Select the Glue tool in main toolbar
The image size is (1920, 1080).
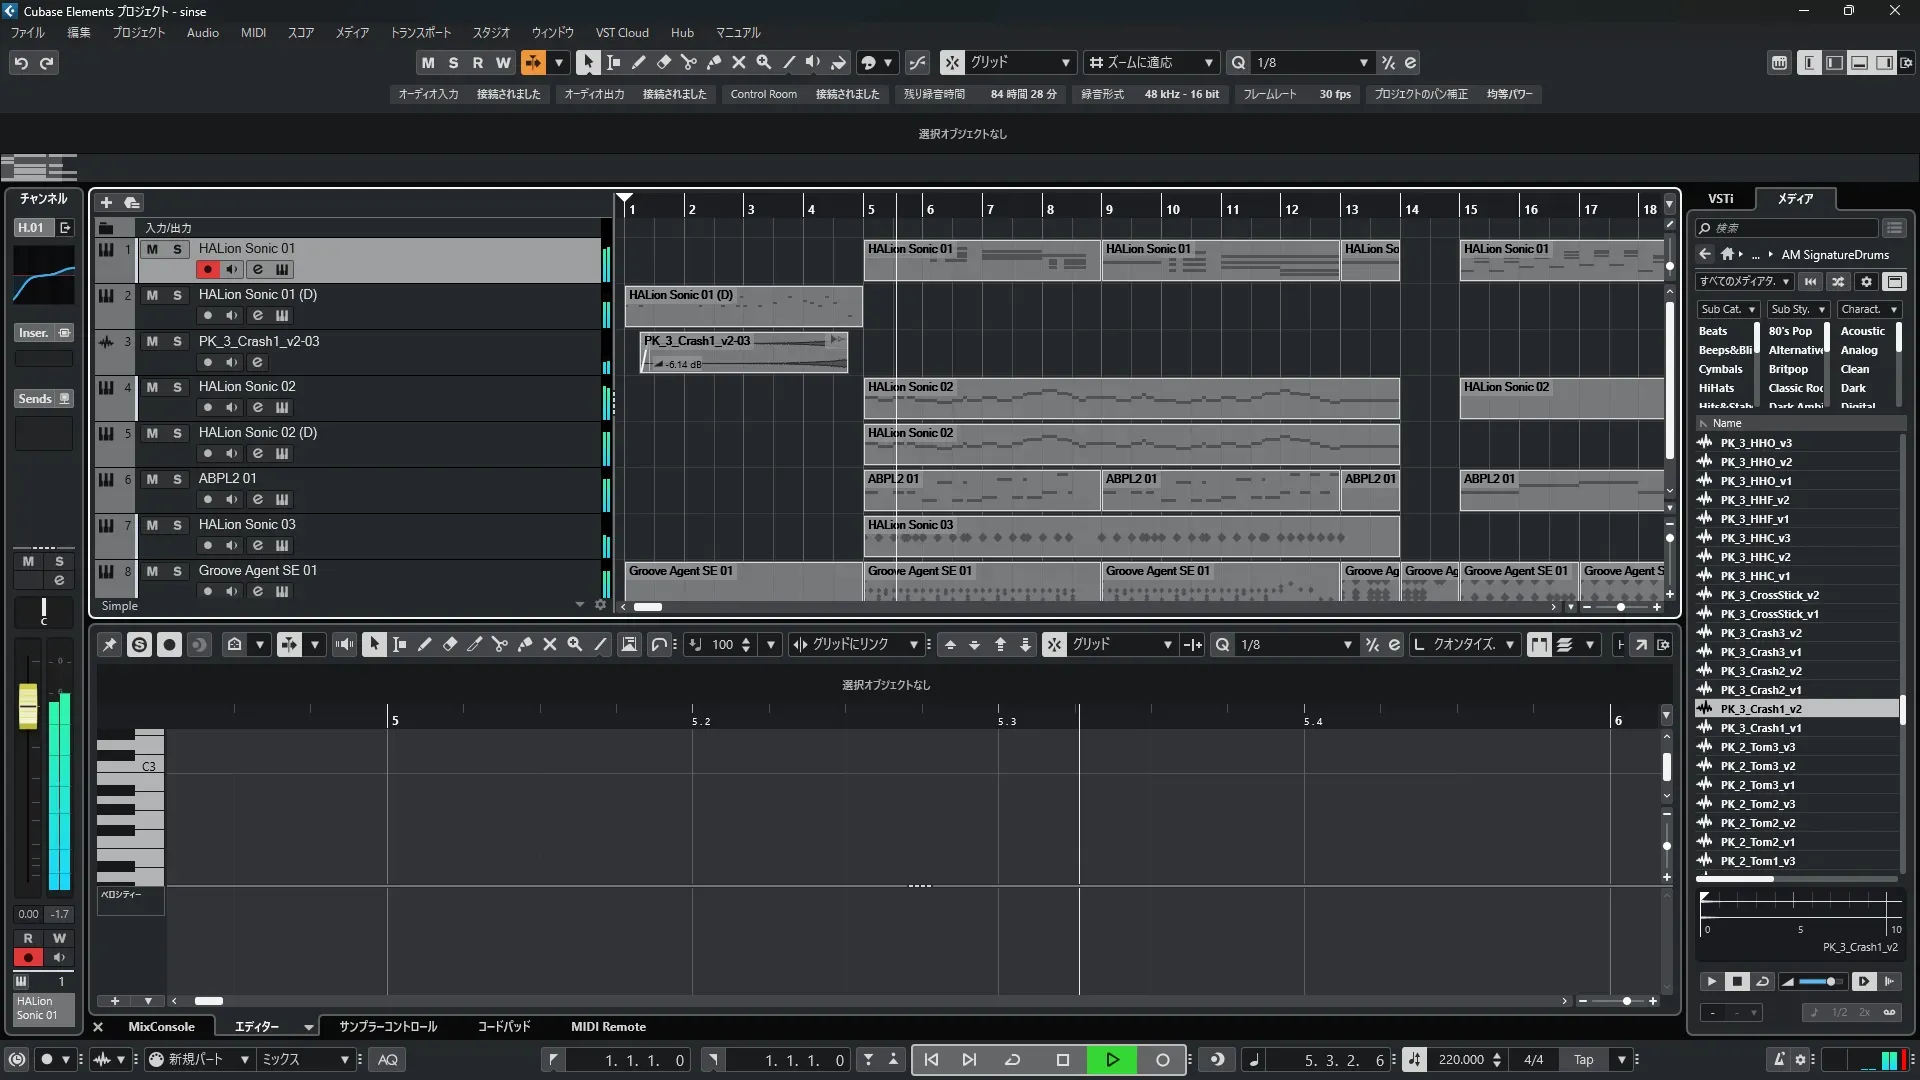coord(714,62)
